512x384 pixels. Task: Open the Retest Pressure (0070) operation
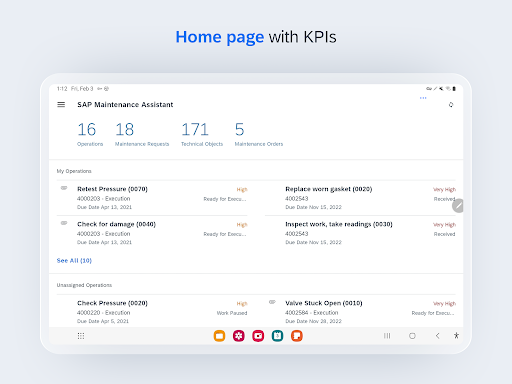point(152,198)
